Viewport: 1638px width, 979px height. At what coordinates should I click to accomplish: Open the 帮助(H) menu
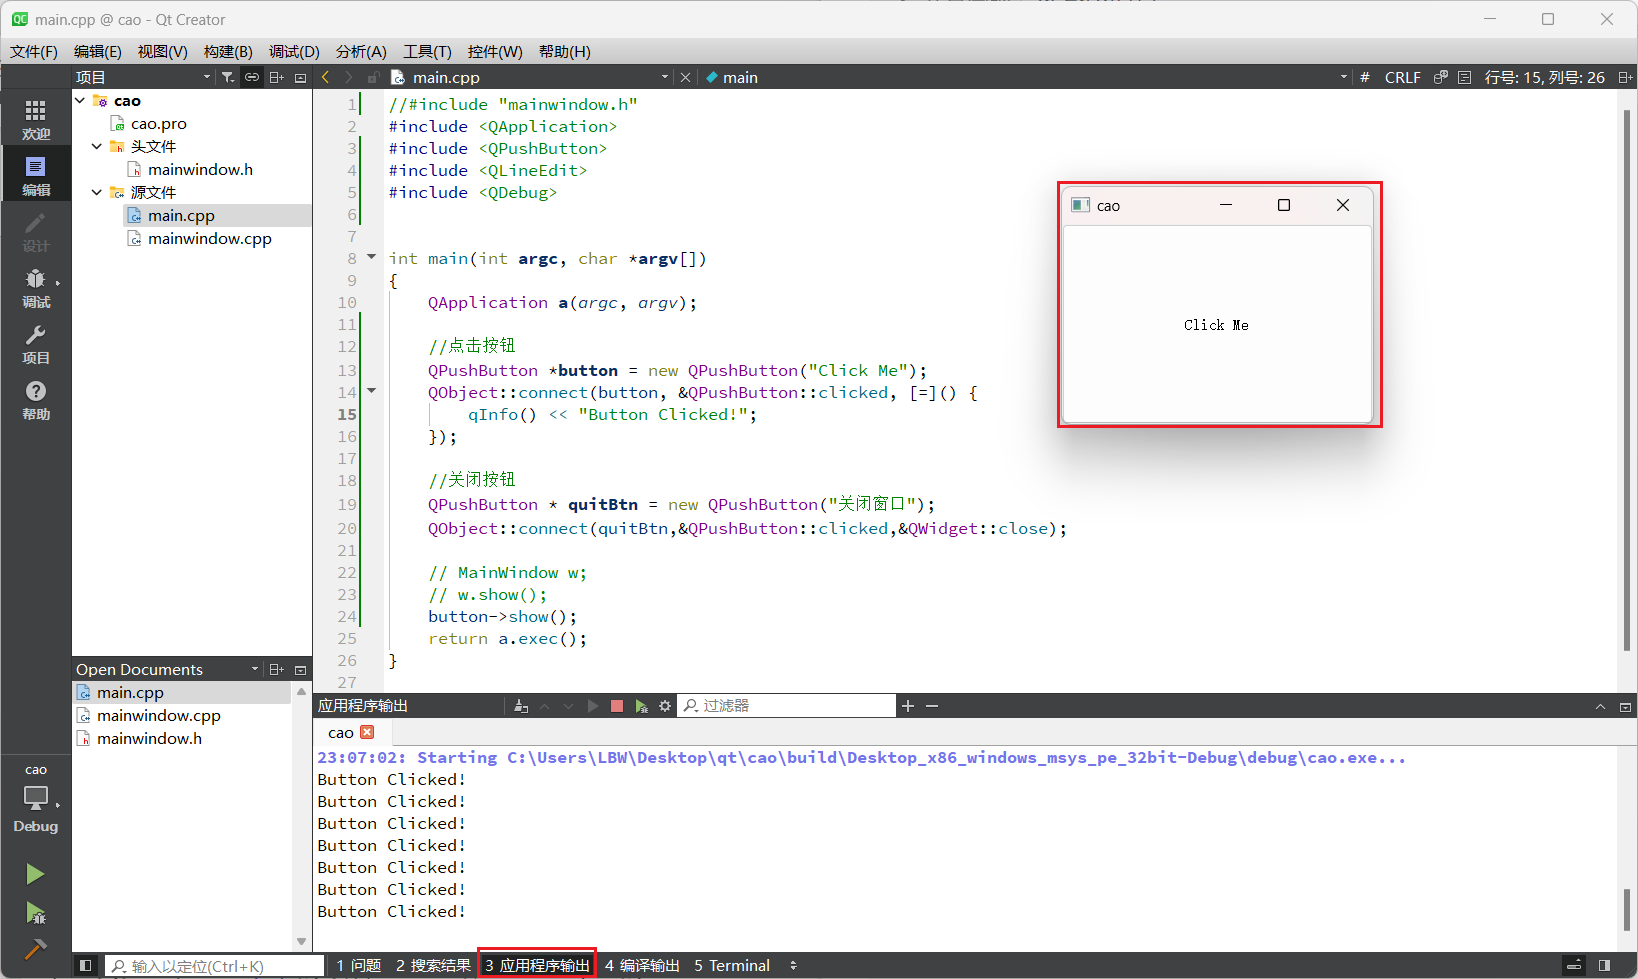[x=564, y=51]
